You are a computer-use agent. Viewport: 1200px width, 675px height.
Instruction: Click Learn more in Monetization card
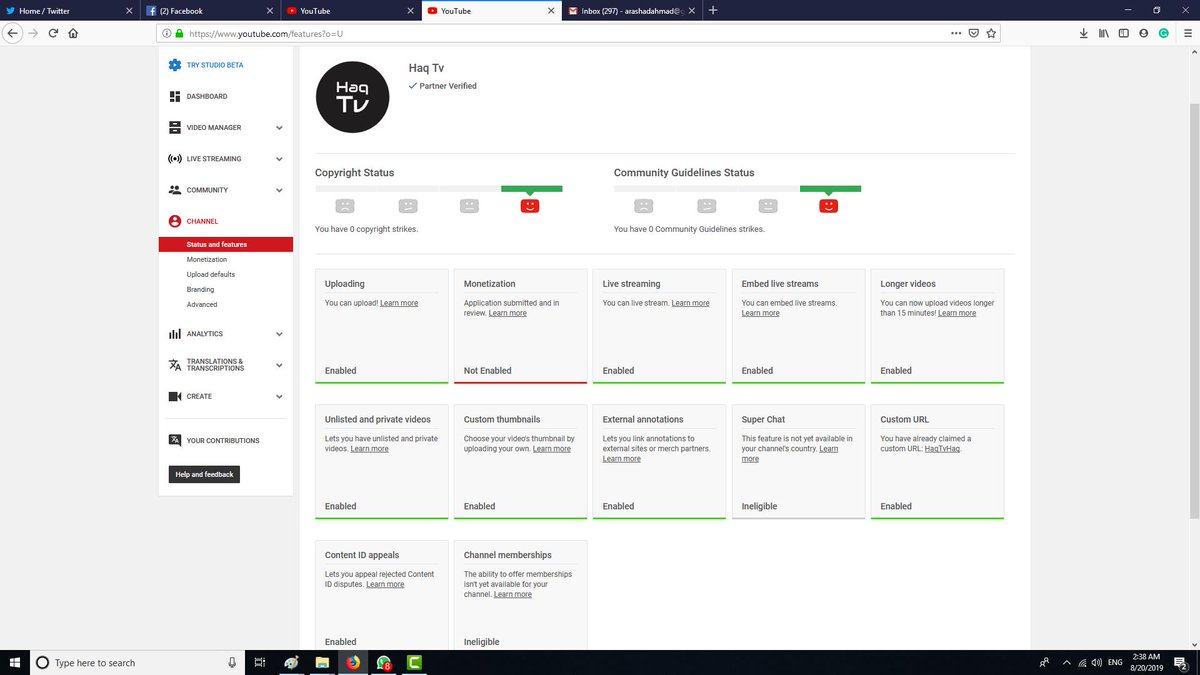pos(507,313)
